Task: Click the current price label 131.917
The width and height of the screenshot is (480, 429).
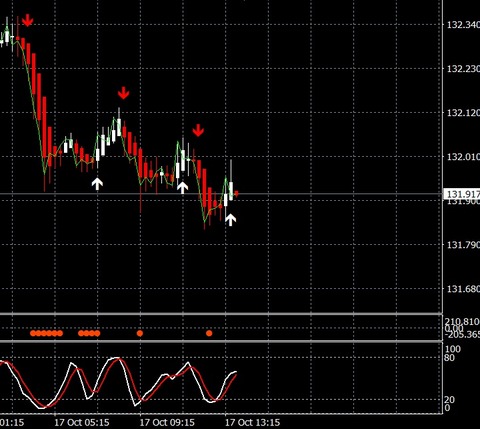Action: tap(462, 194)
